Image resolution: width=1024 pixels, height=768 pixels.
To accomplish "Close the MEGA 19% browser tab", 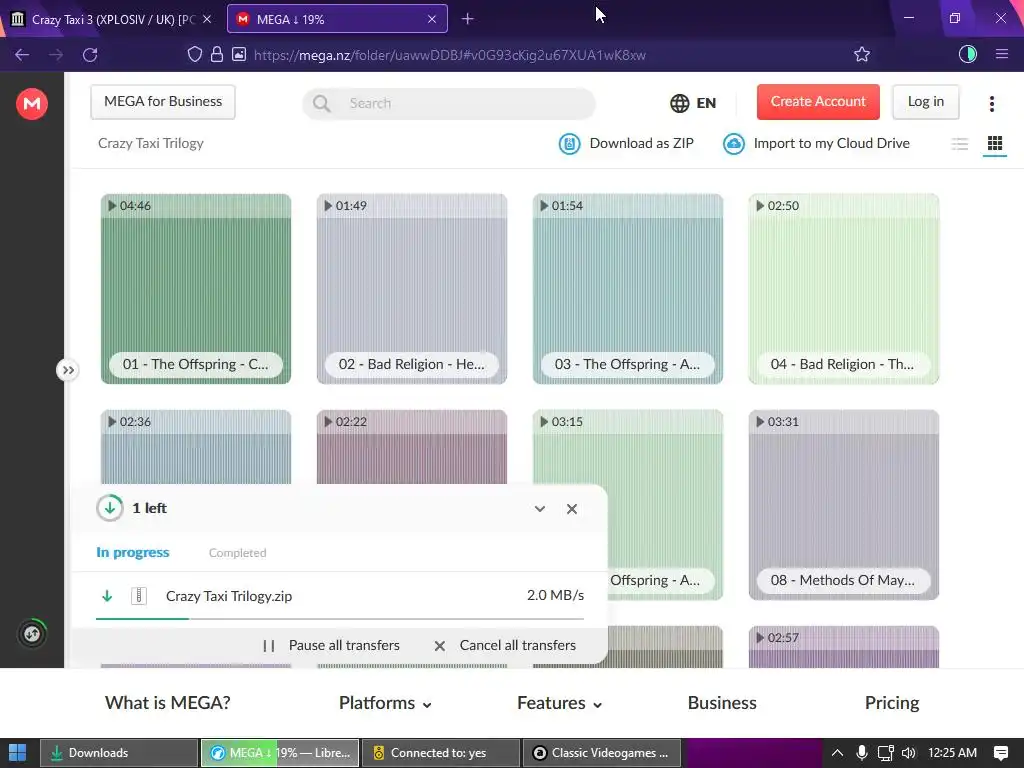I will point(432,19).
